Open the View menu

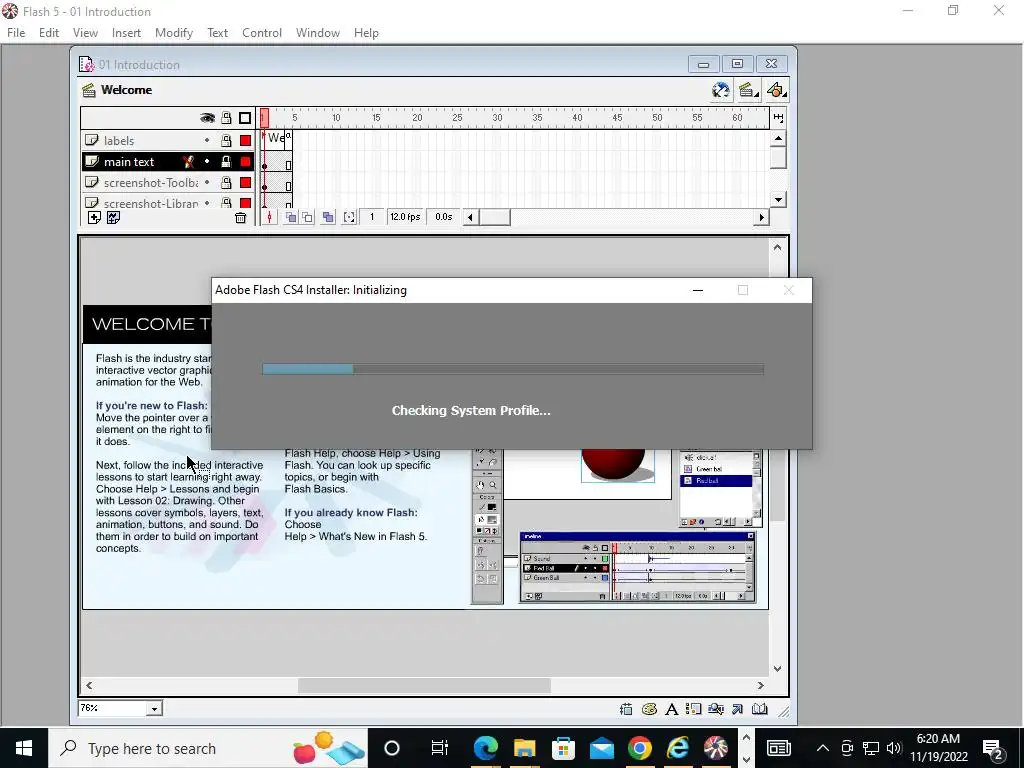(86, 33)
